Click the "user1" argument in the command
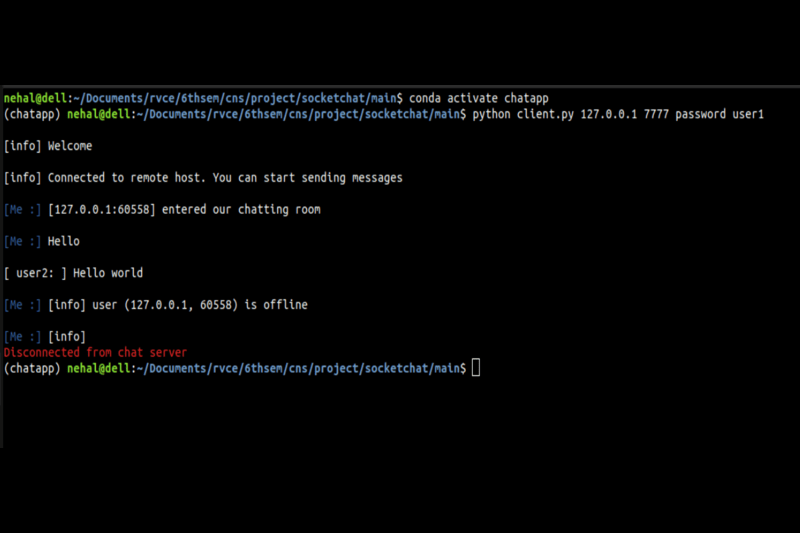800x533 pixels. pos(748,114)
